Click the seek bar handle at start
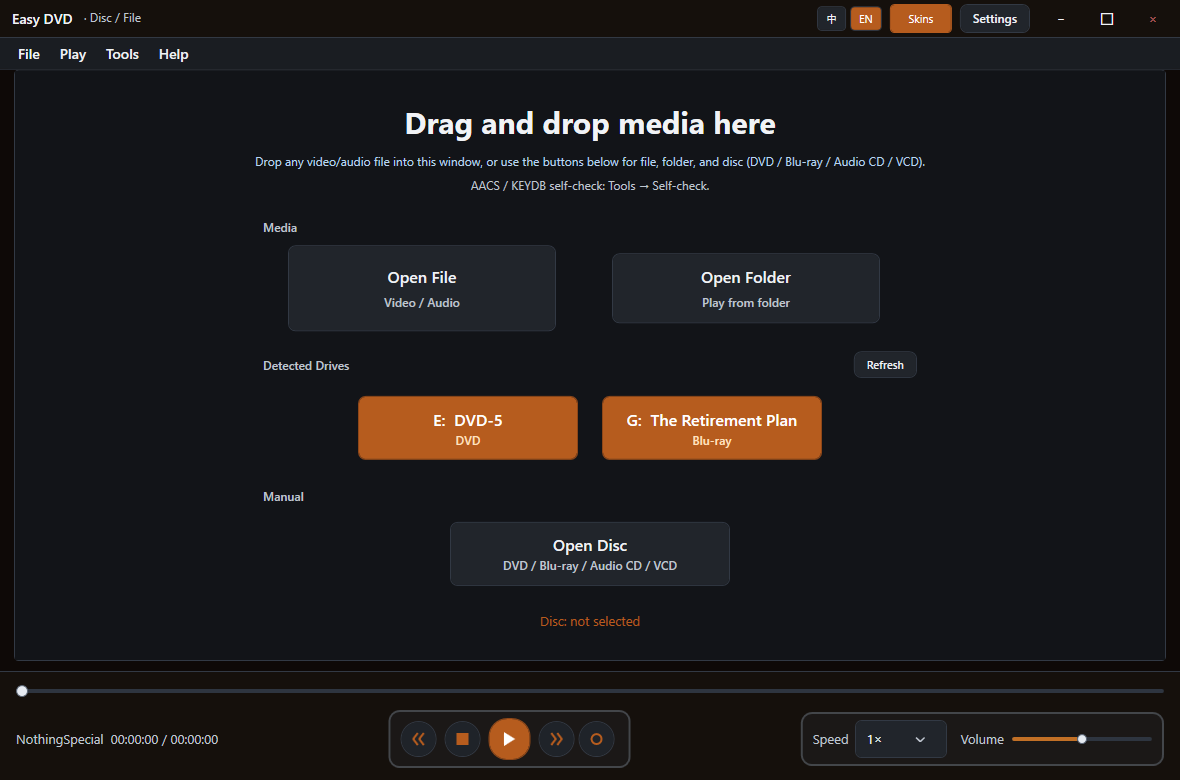This screenshot has width=1180, height=780. tap(22, 690)
